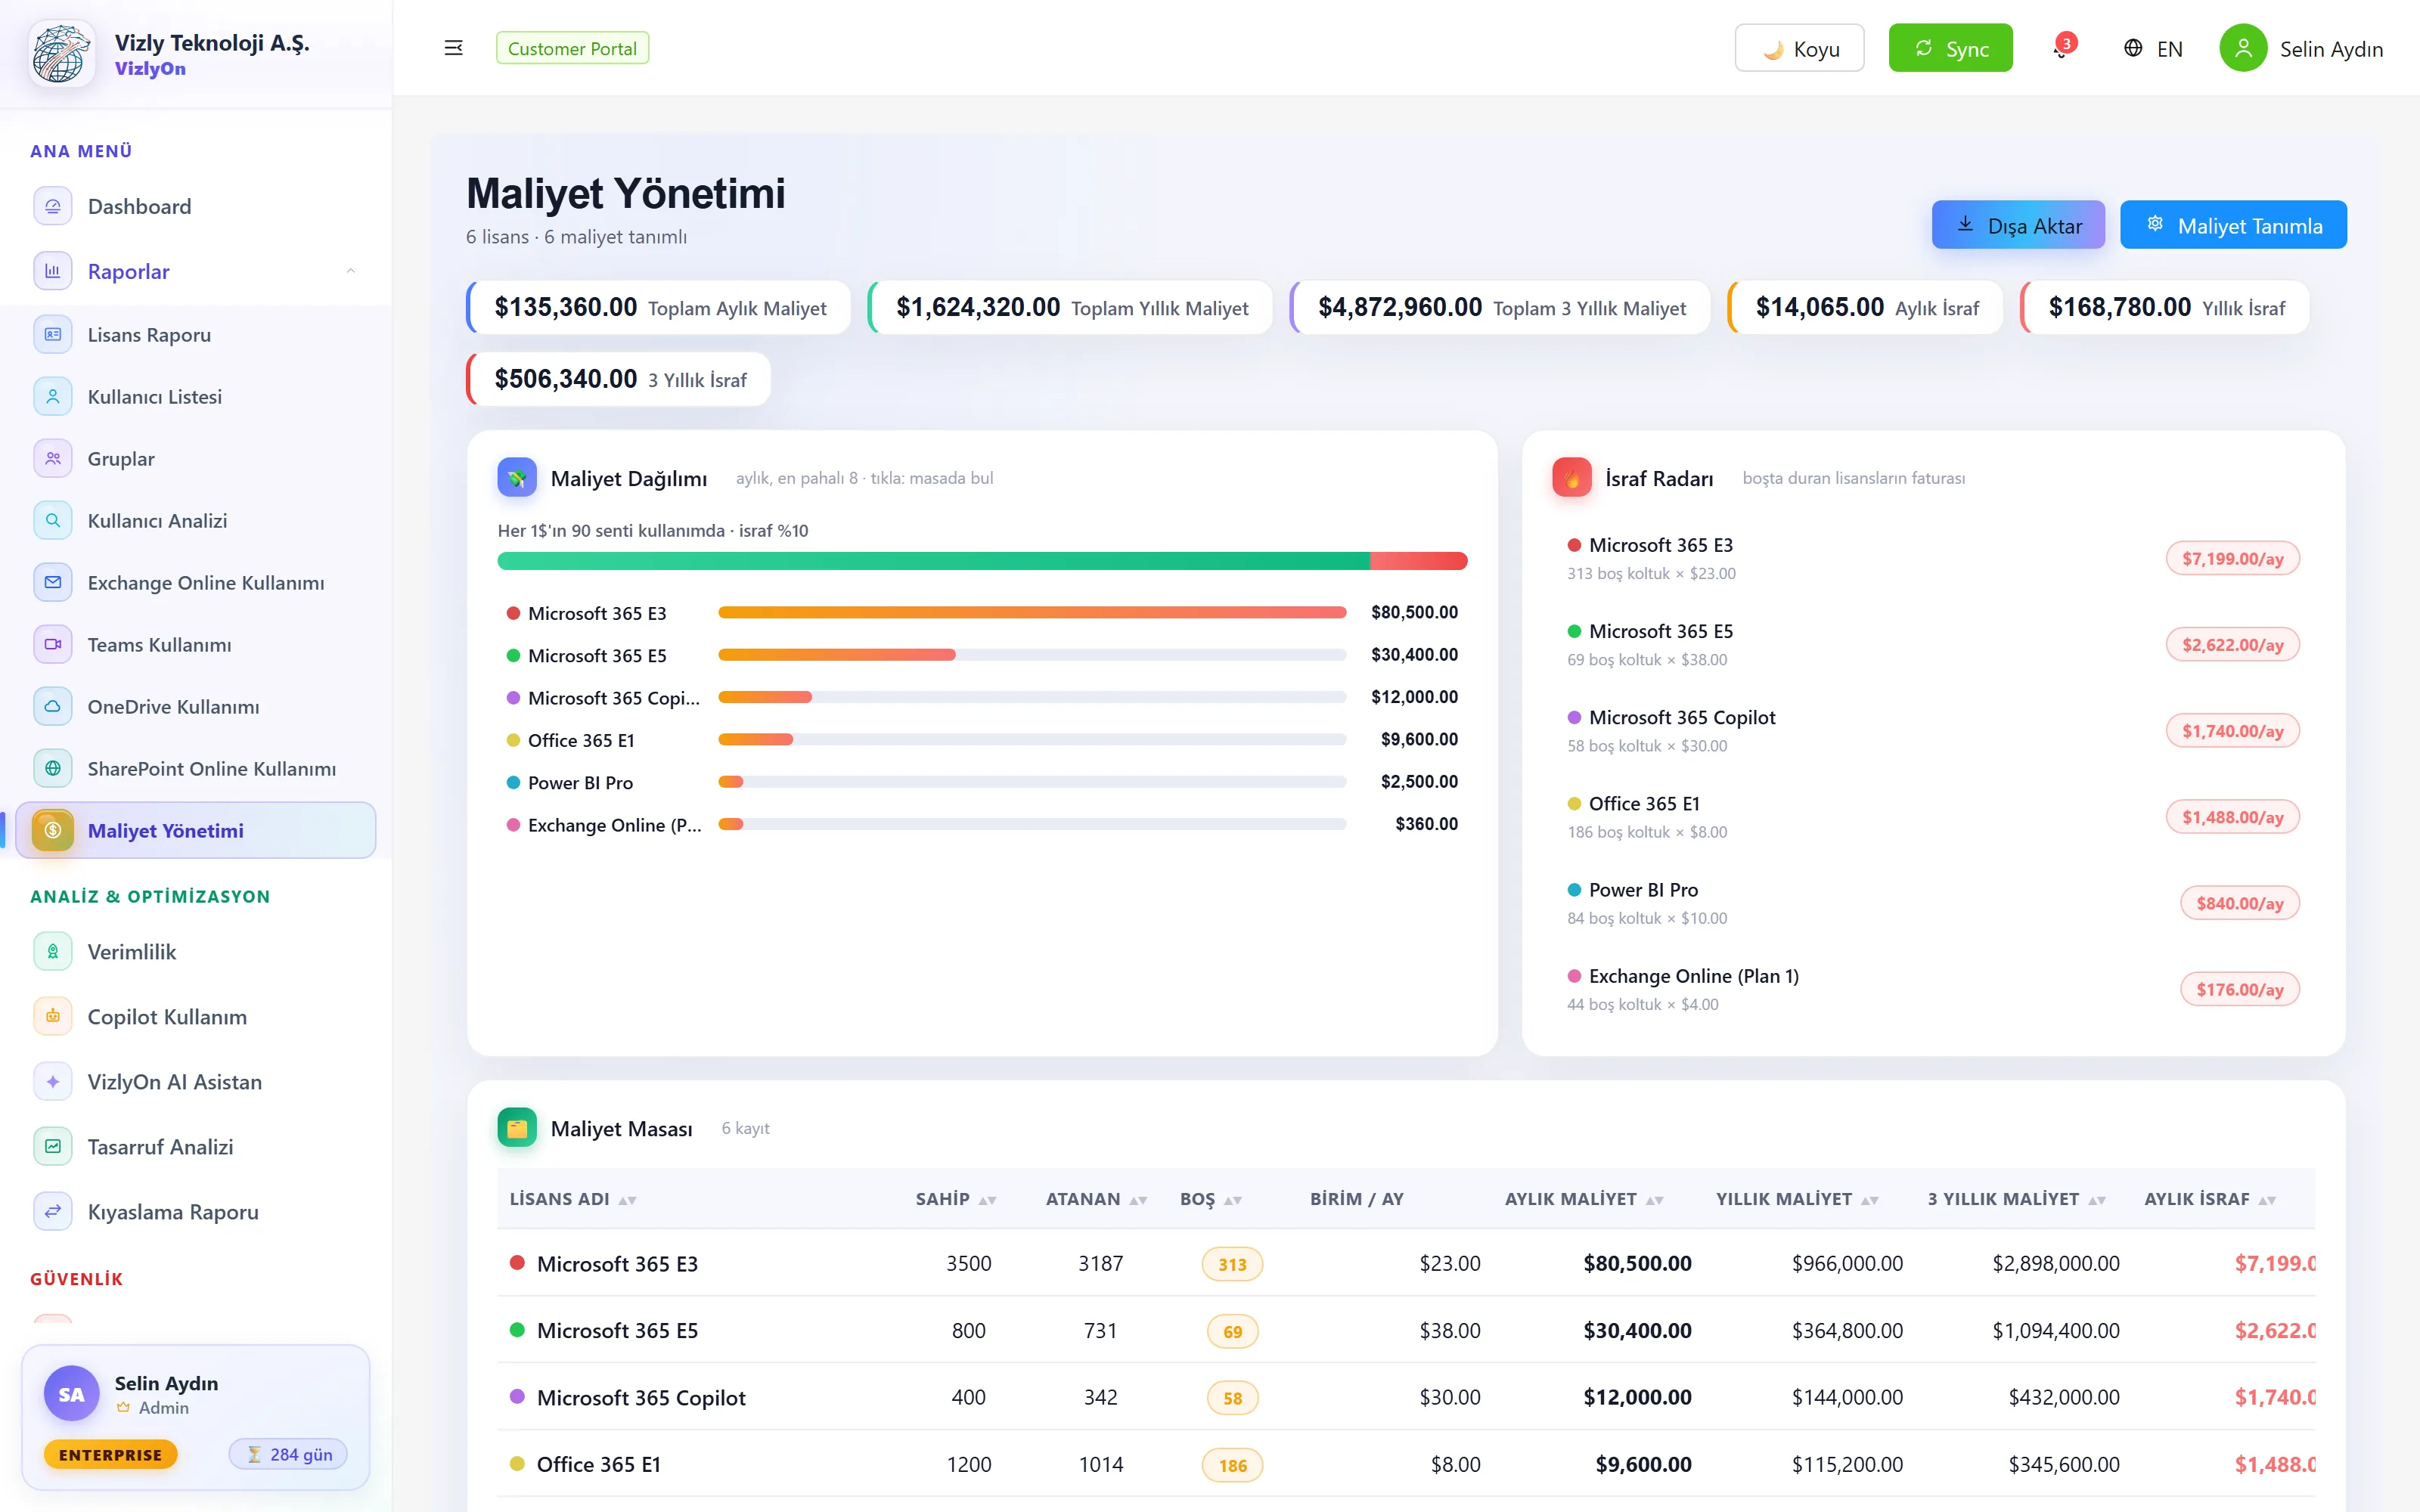Click the hamburger sidebar collapse icon
2420x1512 pixels.
pyautogui.click(x=453, y=48)
